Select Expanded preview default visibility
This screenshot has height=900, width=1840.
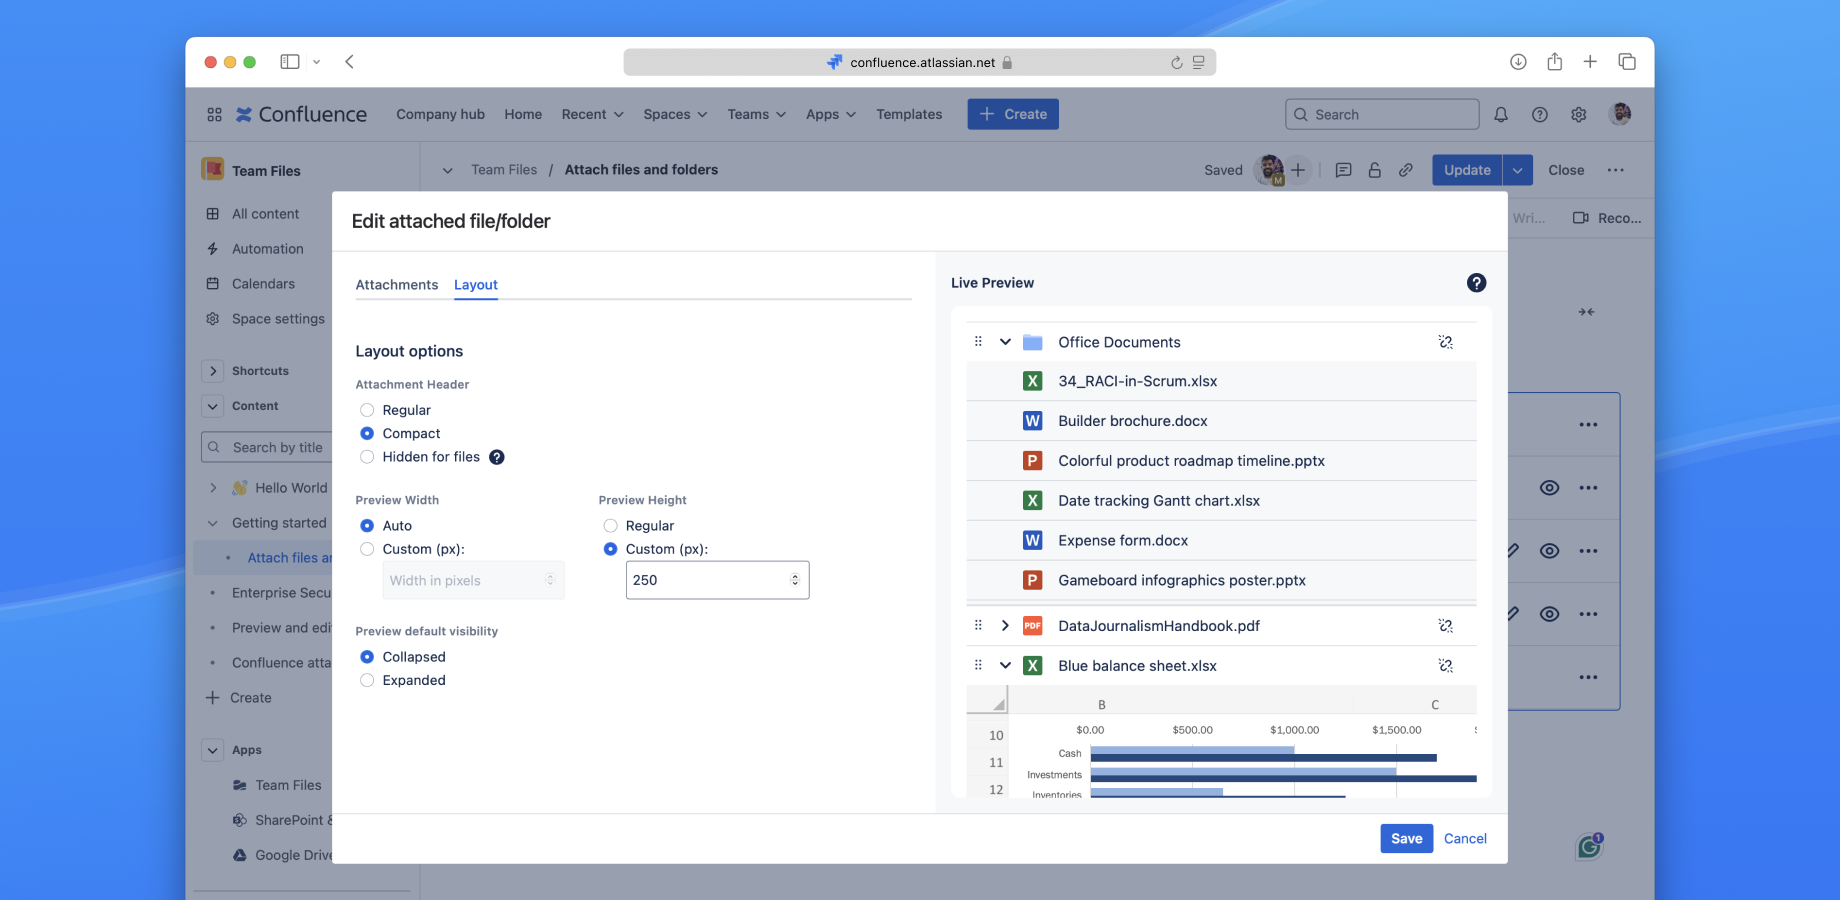pos(367,680)
